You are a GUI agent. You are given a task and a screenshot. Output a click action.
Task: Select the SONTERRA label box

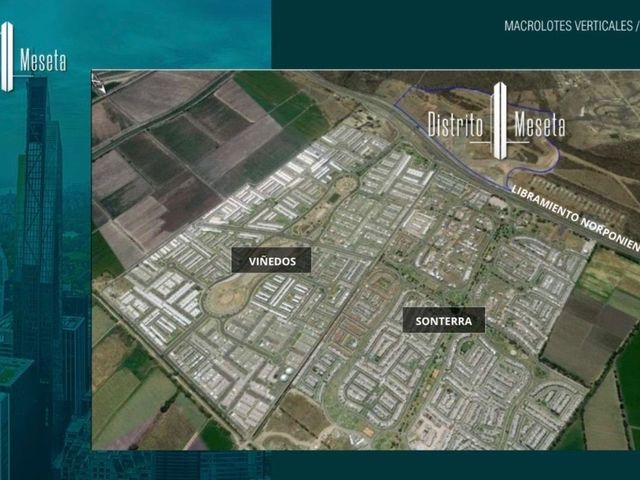pos(444,320)
